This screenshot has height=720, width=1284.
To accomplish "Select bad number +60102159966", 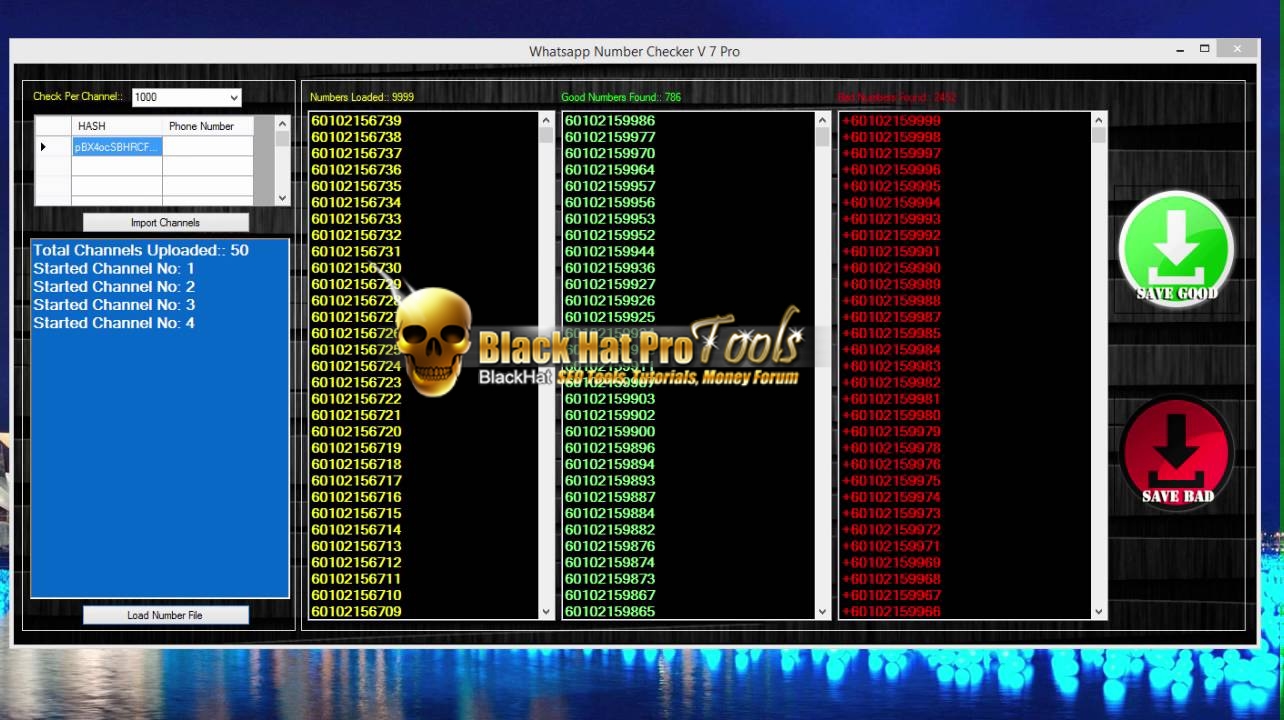I will click(891, 612).
